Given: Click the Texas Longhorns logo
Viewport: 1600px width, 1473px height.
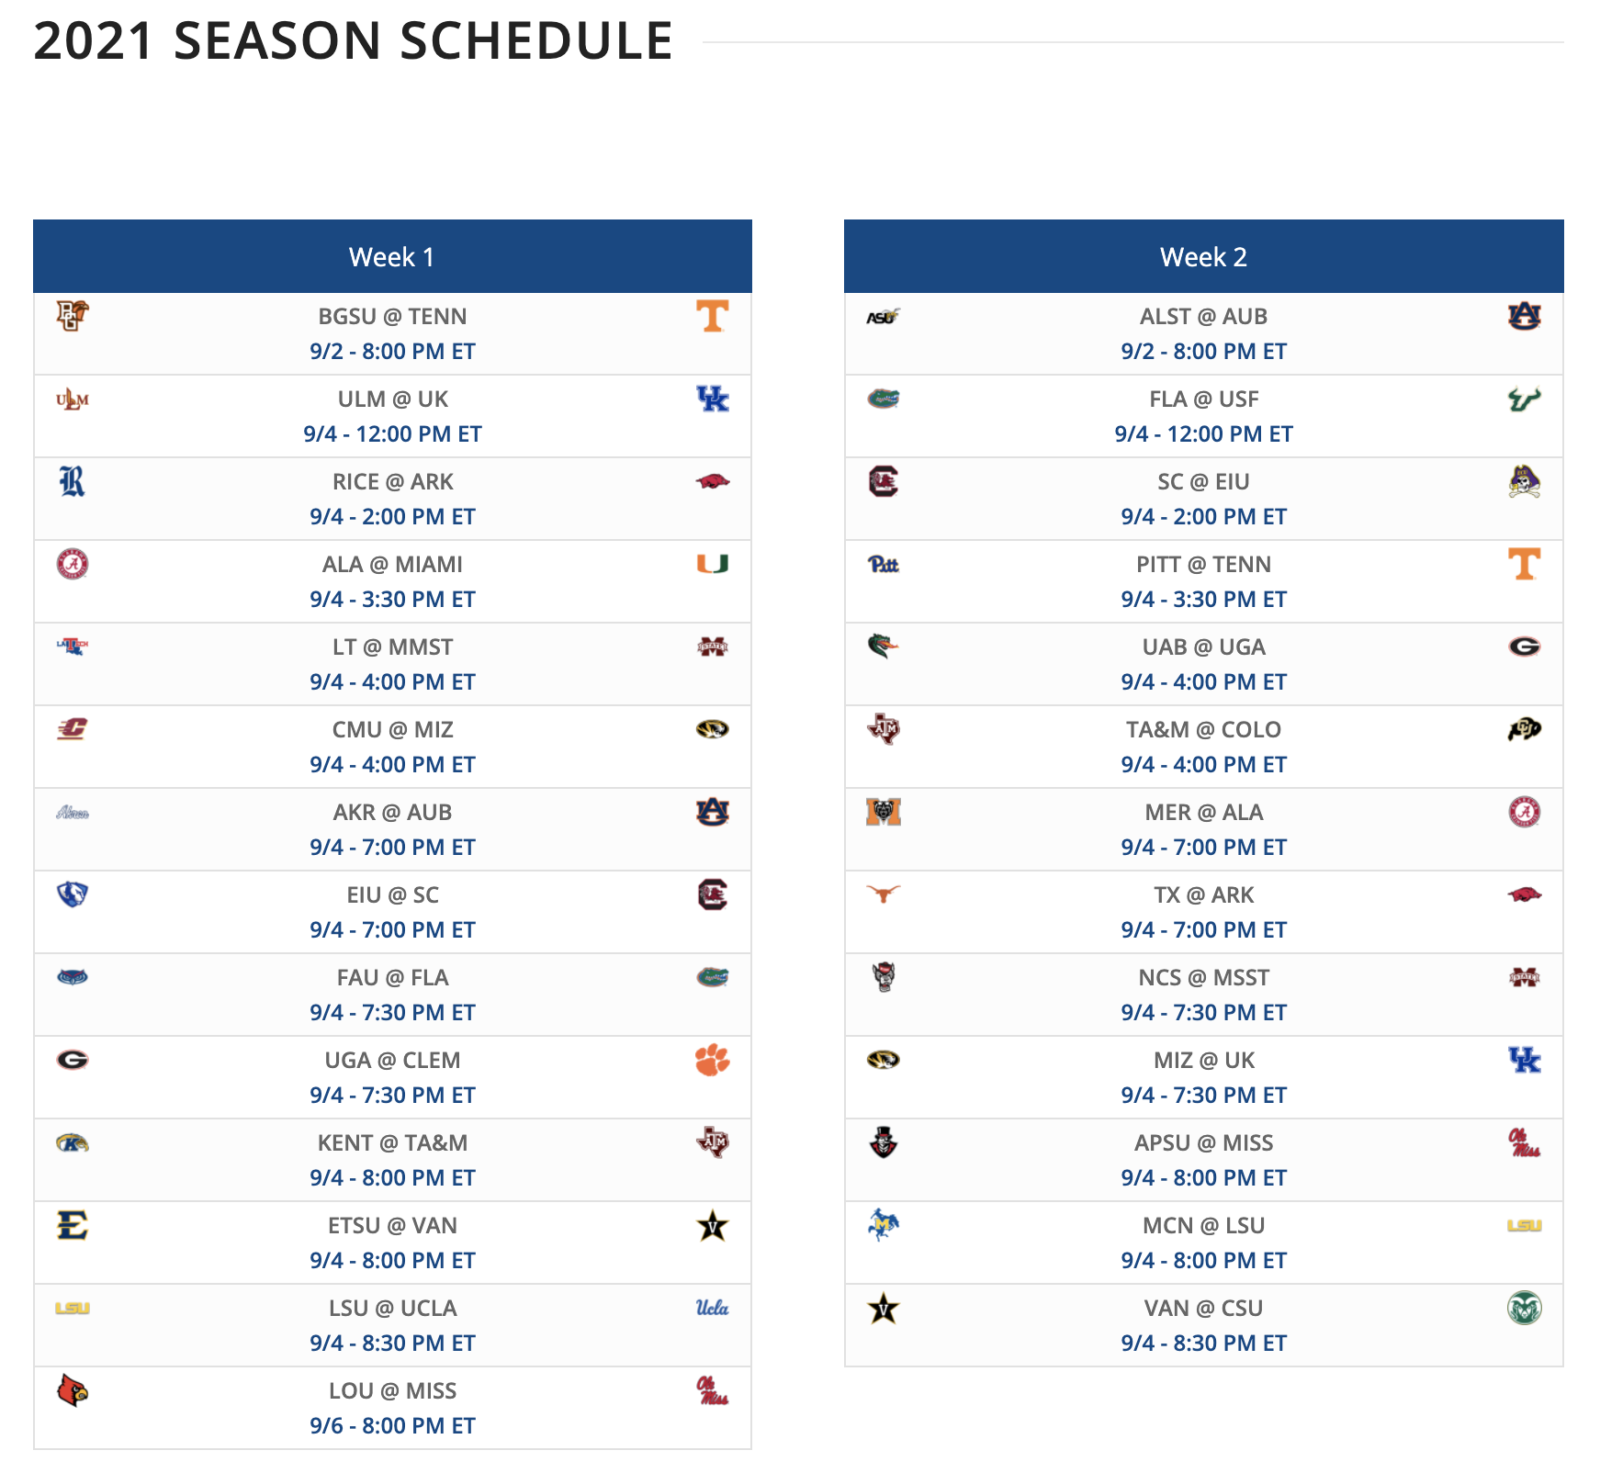Looking at the screenshot, I should 883,893.
